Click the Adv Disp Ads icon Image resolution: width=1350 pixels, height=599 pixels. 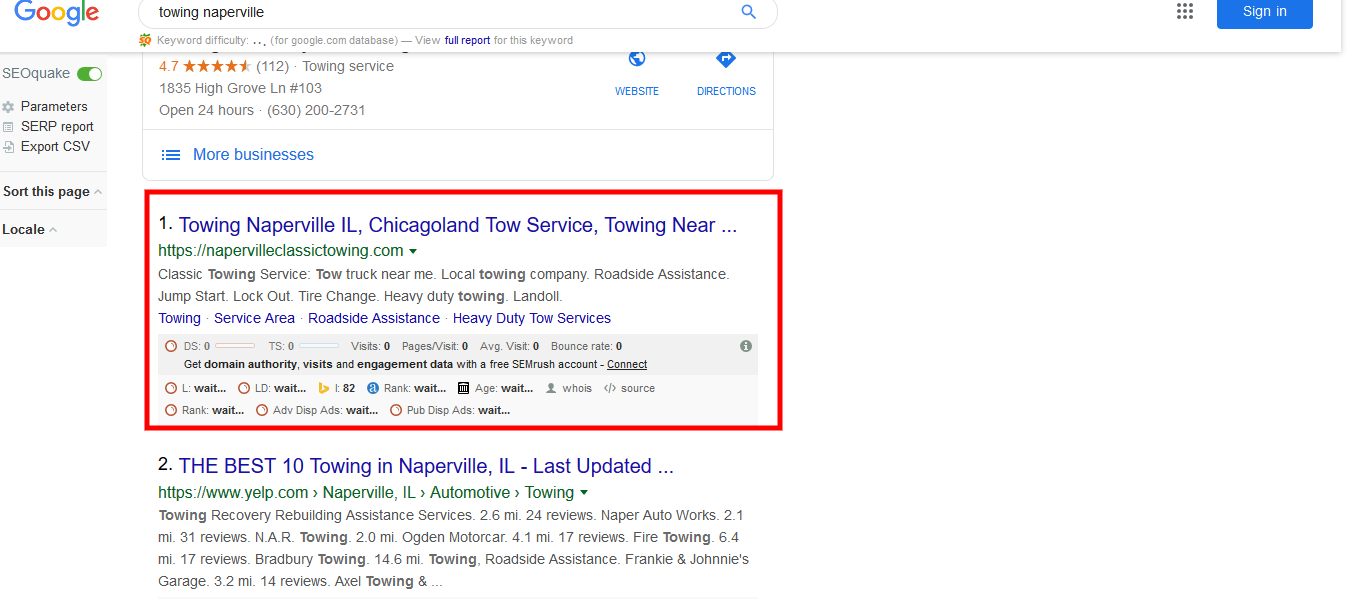tap(262, 411)
